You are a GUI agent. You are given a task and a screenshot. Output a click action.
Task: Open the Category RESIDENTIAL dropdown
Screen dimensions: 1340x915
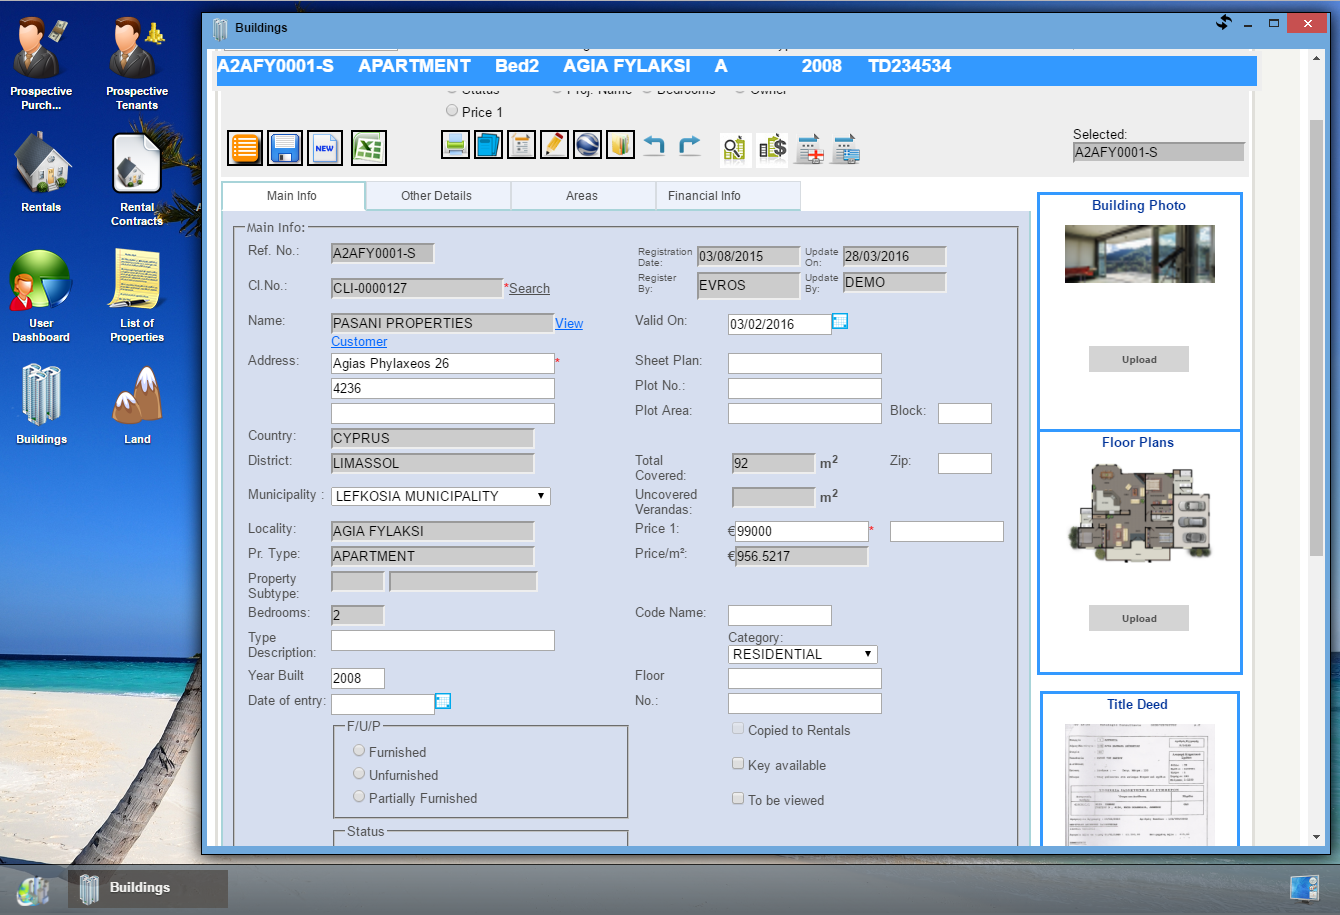coord(803,654)
